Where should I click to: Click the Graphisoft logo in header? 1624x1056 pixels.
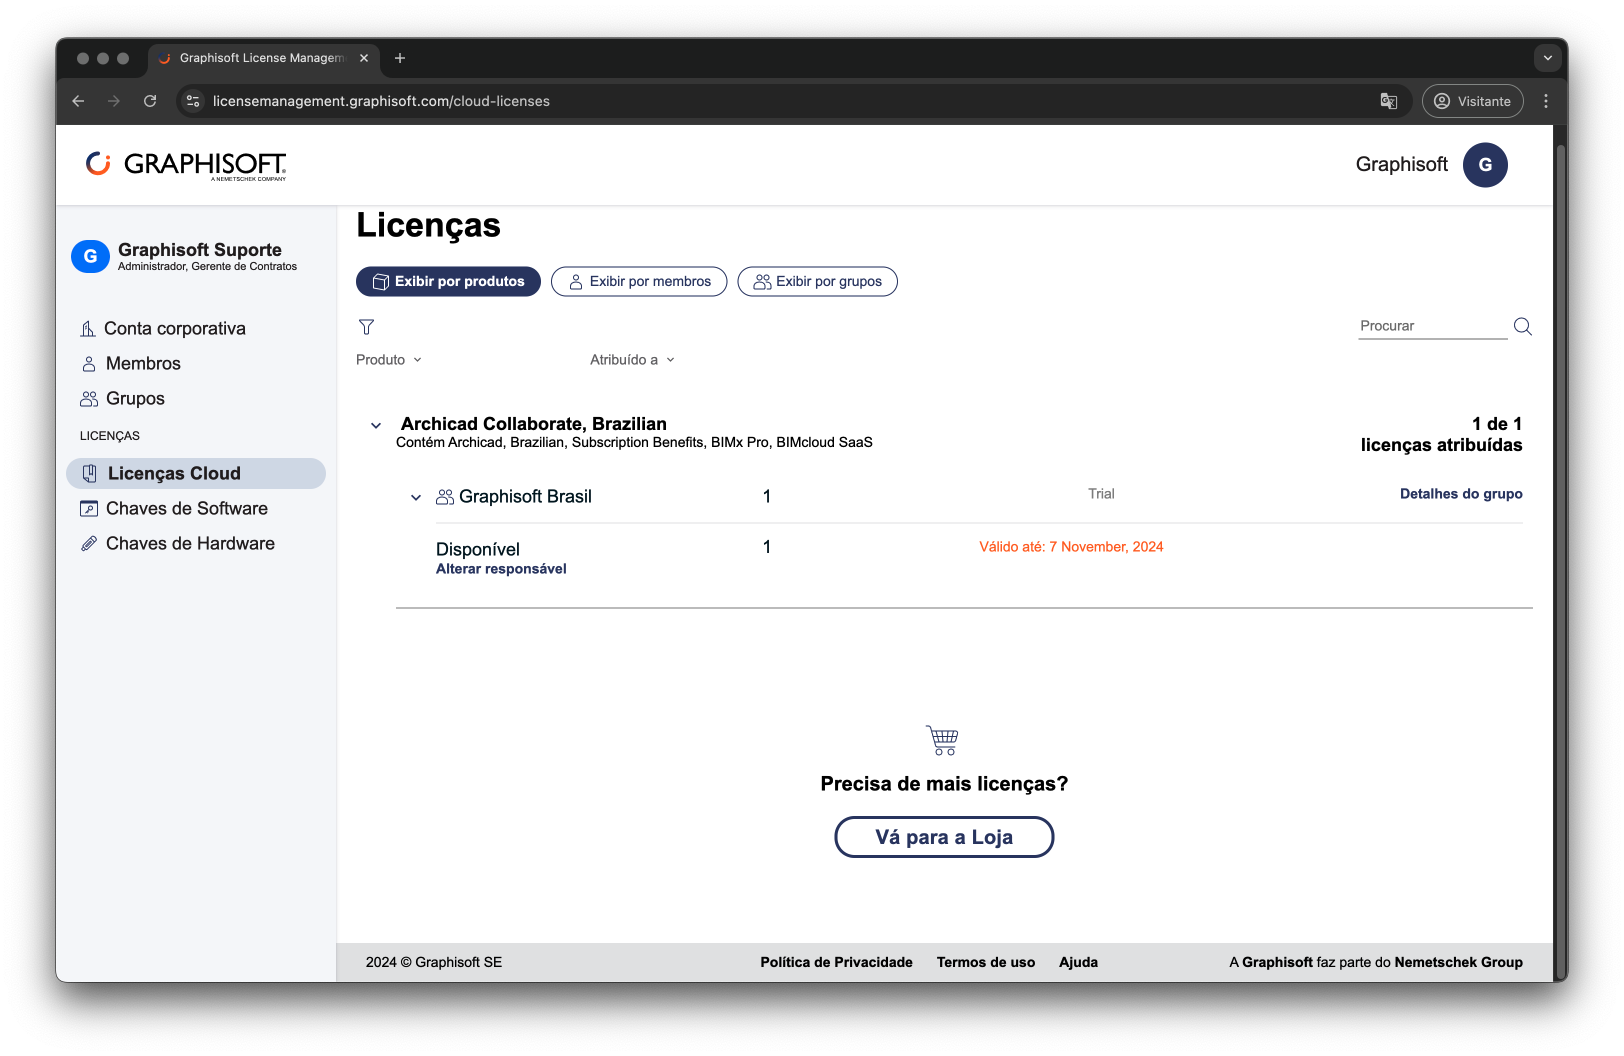pyautogui.click(x=186, y=165)
